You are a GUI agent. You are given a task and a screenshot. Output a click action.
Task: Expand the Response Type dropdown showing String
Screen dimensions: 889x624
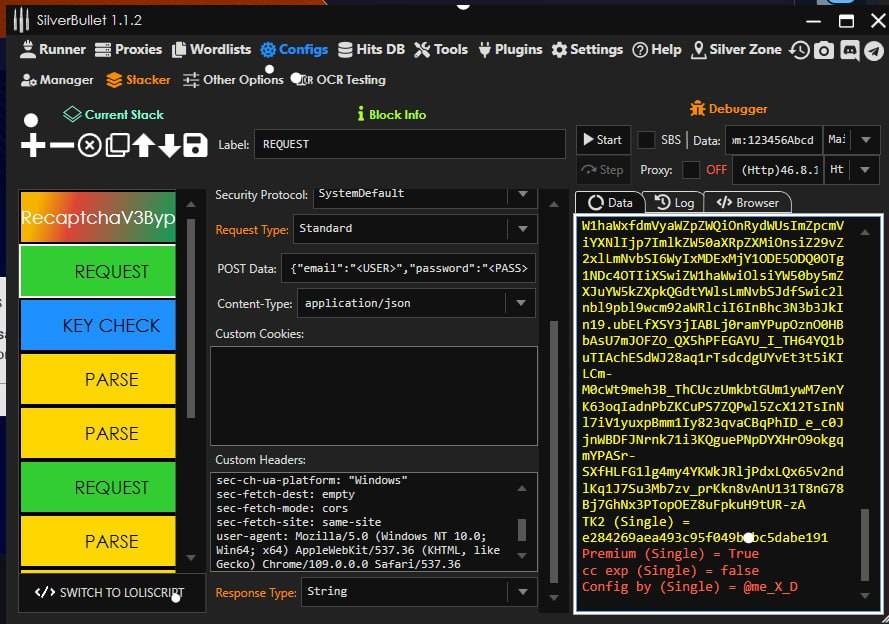[x=521, y=592]
